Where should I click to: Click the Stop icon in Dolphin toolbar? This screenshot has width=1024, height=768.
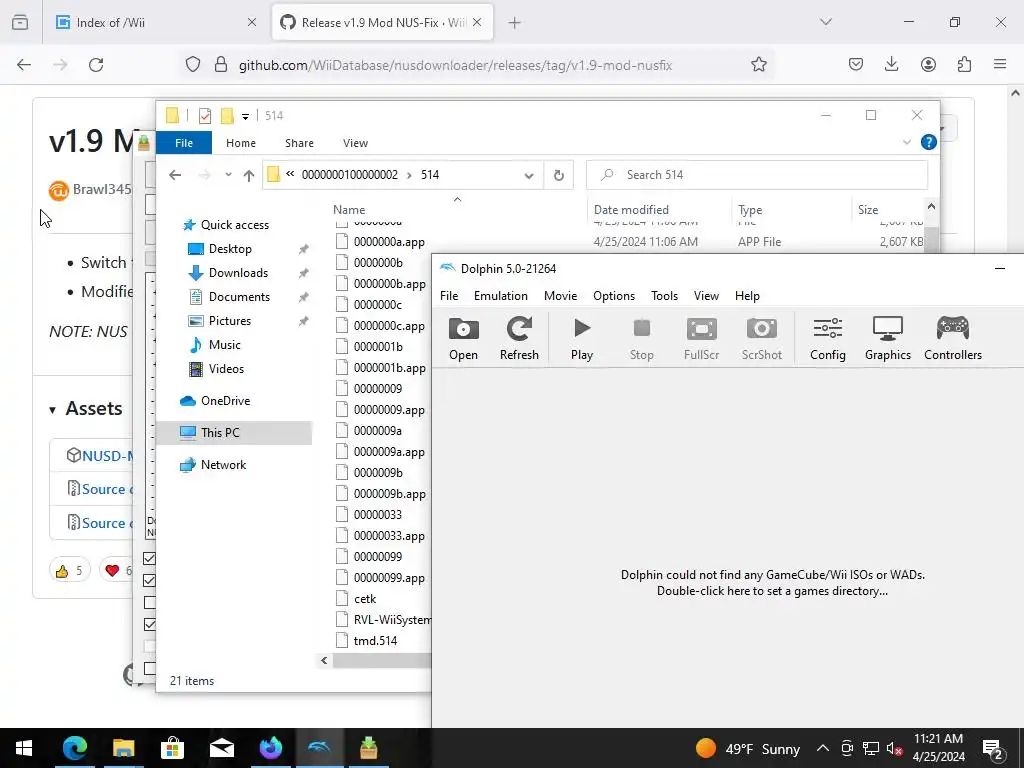pyautogui.click(x=641, y=338)
